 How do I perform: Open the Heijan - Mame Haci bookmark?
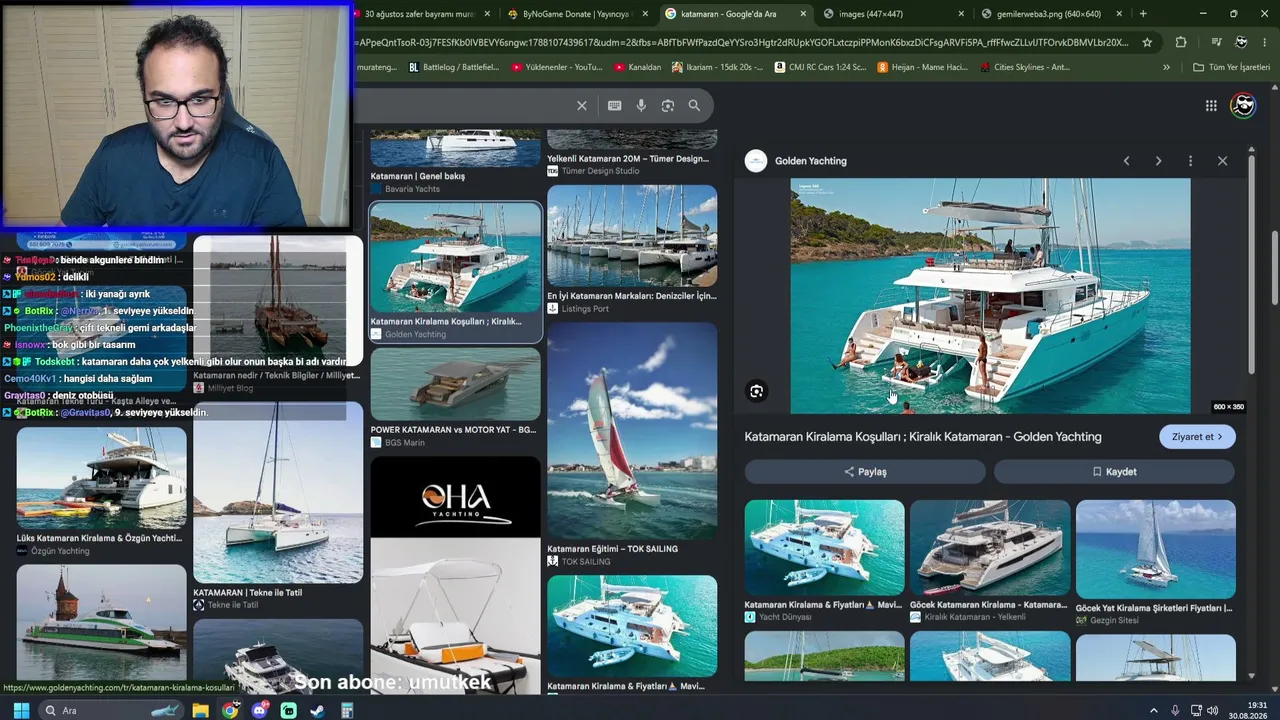tap(922, 67)
